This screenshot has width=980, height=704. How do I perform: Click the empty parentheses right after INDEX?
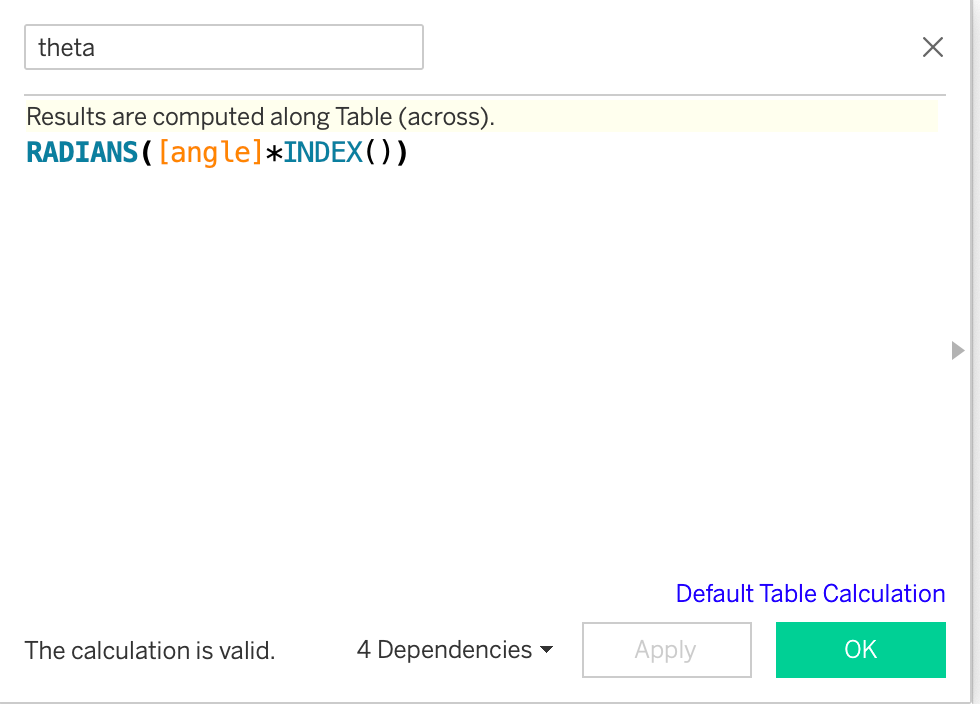(377, 153)
